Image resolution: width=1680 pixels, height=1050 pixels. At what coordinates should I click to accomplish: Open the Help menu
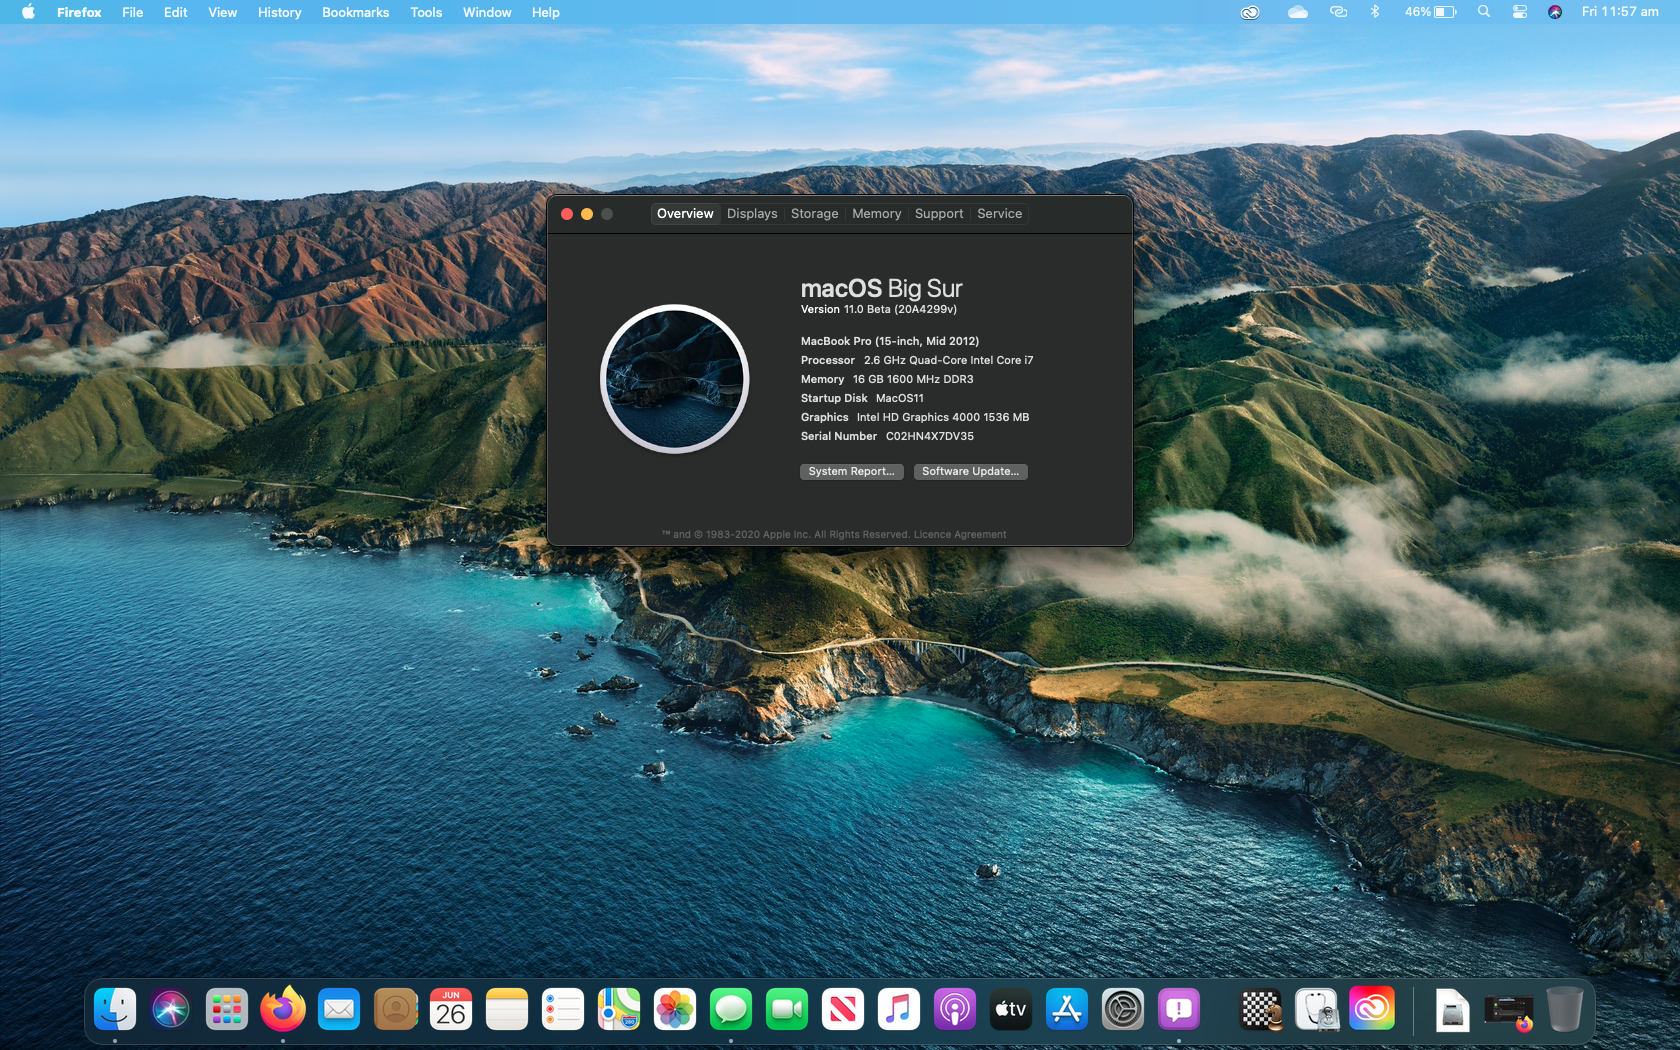[545, 12]
